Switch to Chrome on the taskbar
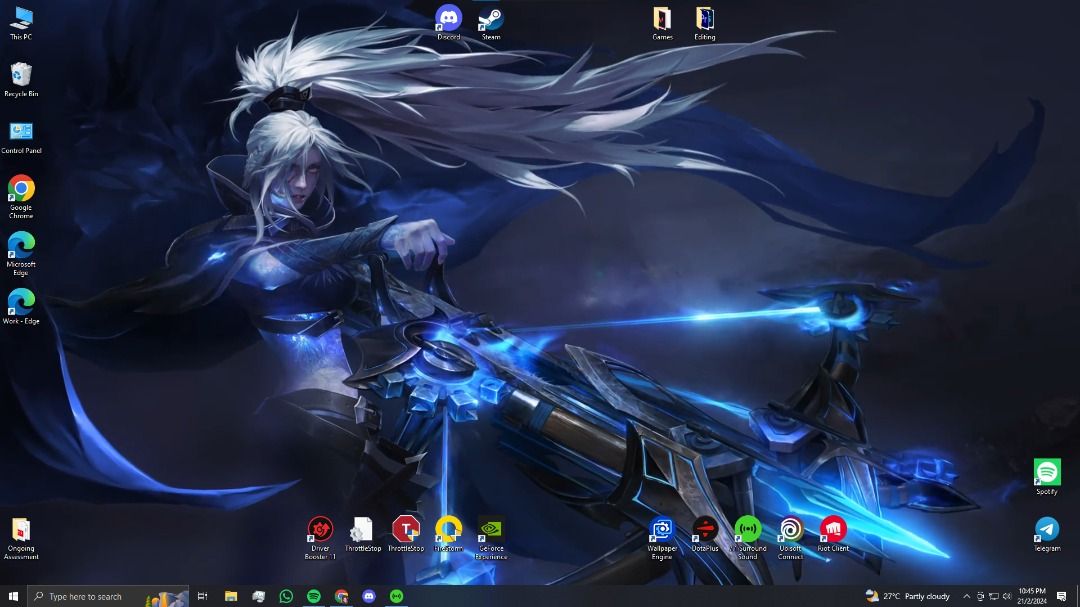The height and width of the screenshot is (607, 1080). tap(342, 596)
